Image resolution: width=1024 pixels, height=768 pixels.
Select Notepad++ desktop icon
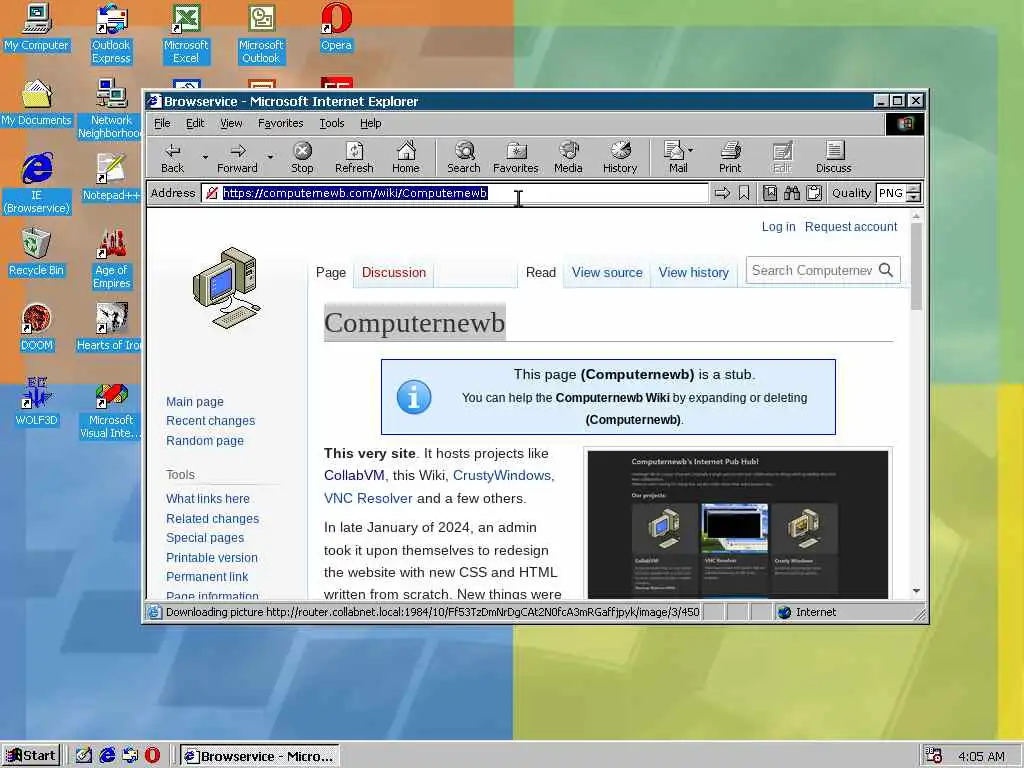pyautogui.click(x=111, y=178)
